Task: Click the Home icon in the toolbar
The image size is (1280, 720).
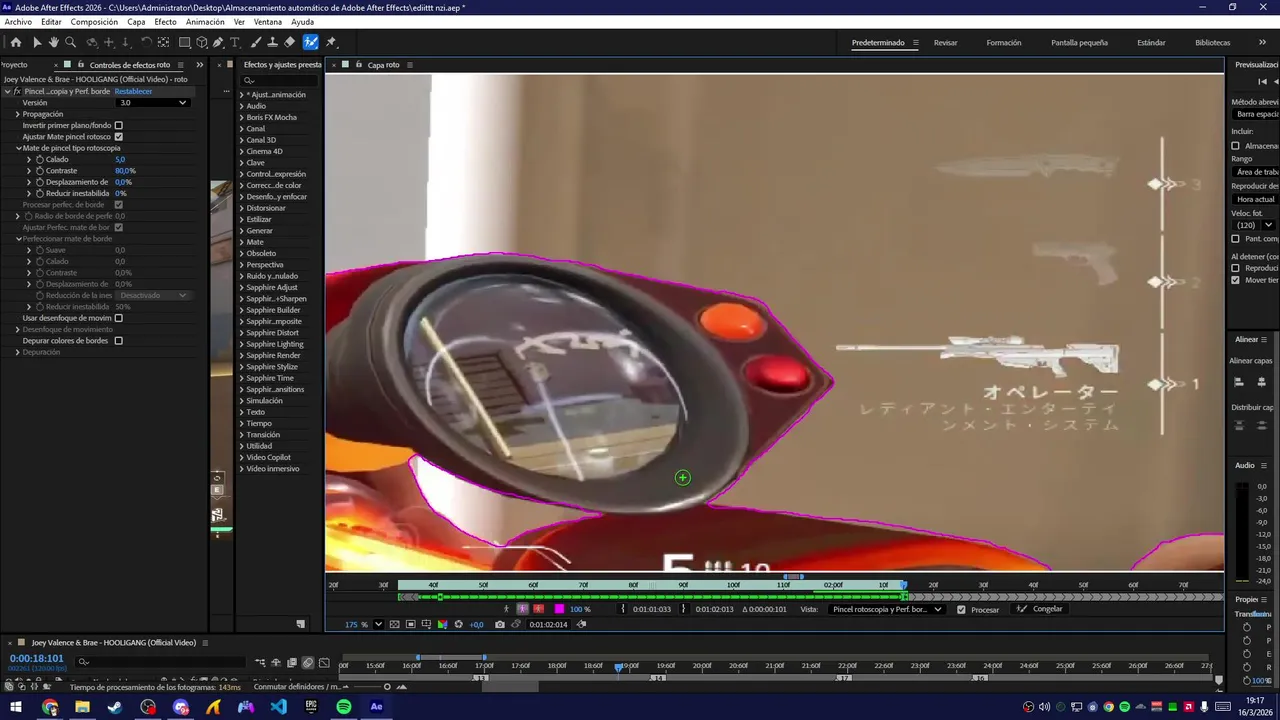Action: (15, 42)
